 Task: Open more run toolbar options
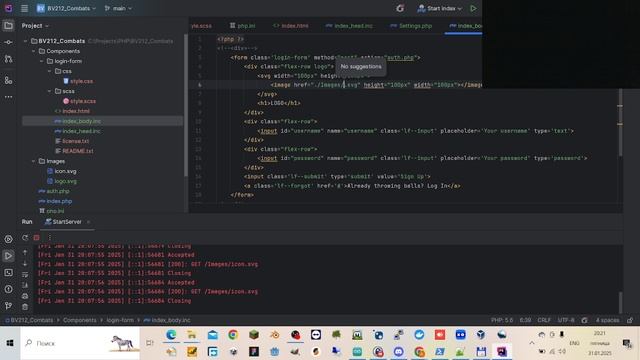[49, 238]
